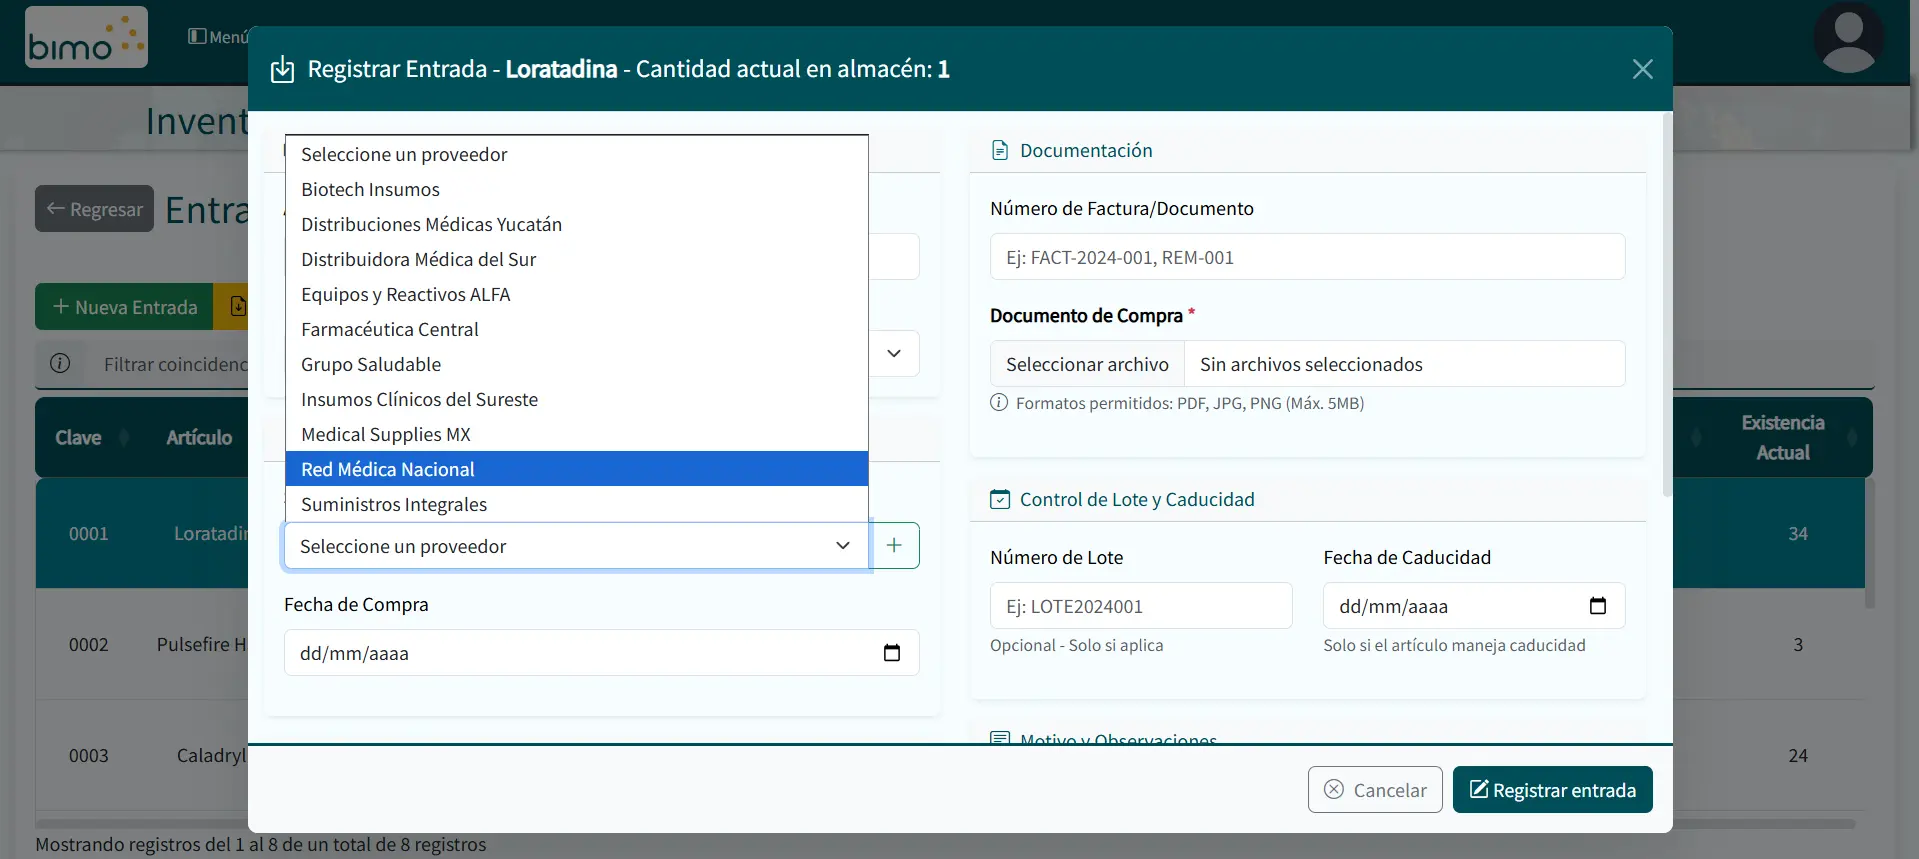1919x859 pixels.
Task: Open dropdown chevron behind provider list
Action: tap(894, 353)
